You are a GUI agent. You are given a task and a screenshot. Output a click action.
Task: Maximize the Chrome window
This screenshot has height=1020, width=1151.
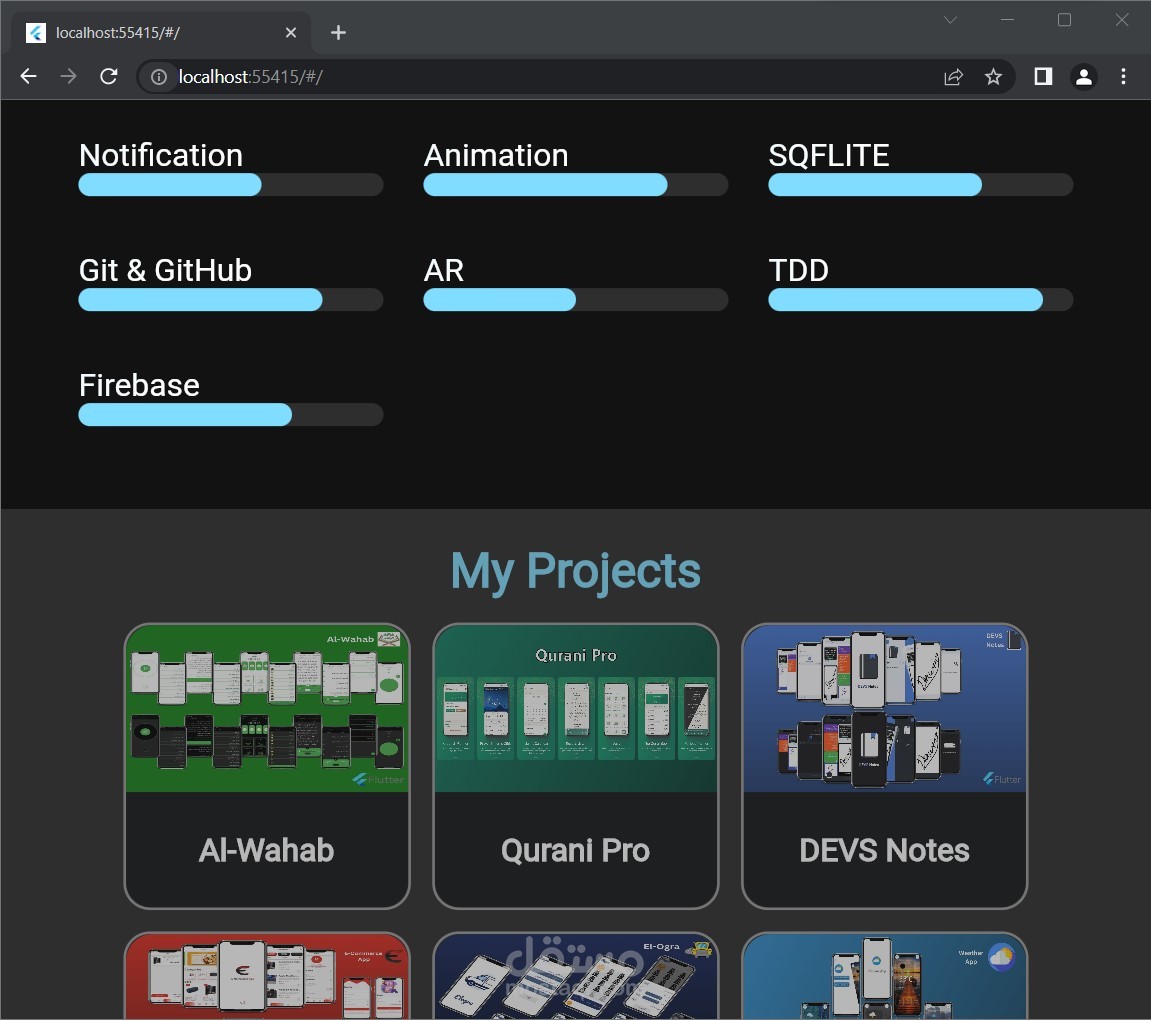coord(1064,20)
